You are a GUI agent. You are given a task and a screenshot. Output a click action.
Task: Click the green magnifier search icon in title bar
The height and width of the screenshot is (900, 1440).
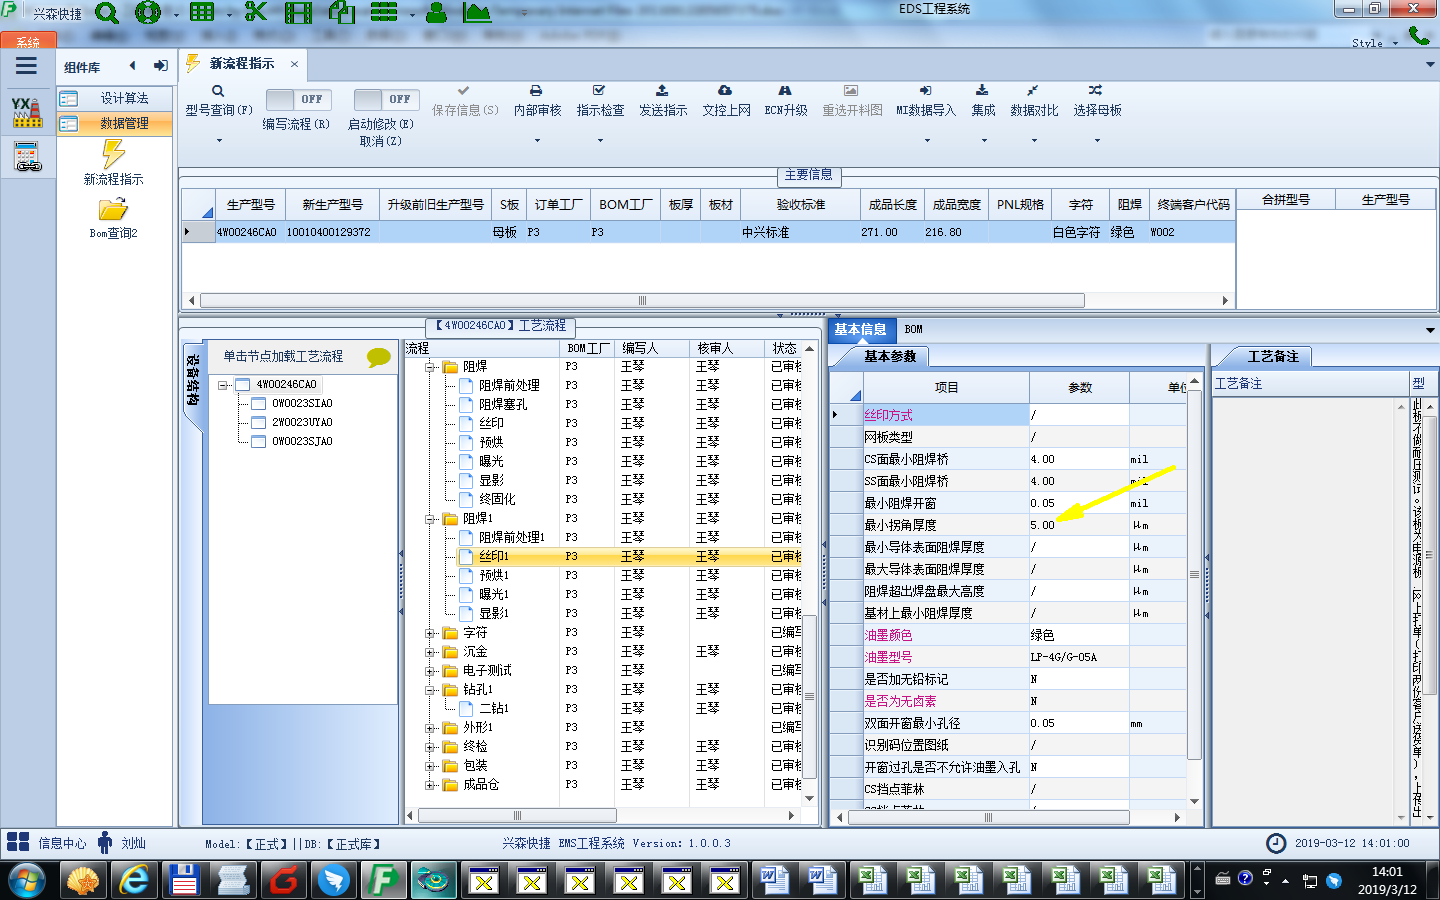pos(106,13)
